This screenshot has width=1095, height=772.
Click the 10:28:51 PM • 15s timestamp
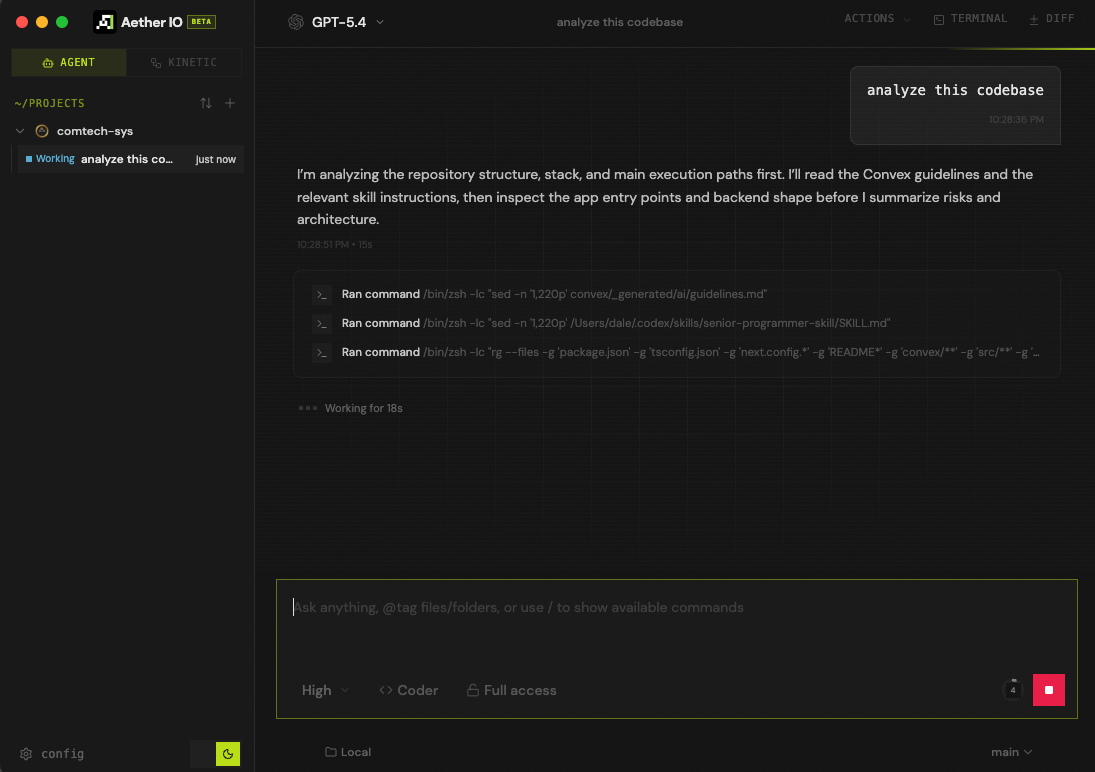coord(335,245)
